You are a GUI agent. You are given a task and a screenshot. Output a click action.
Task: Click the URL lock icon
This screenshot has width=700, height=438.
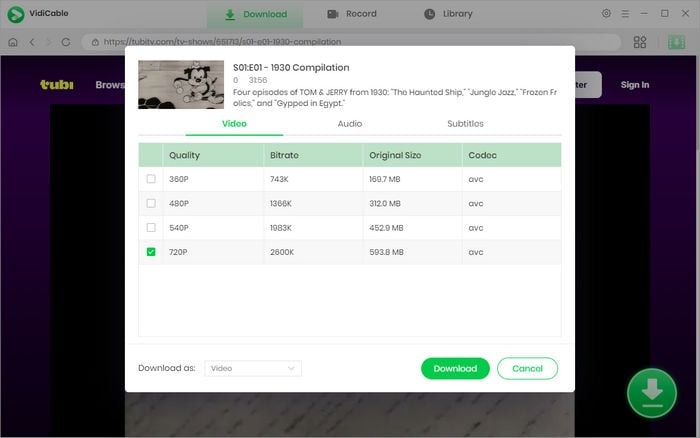point(95,42)
